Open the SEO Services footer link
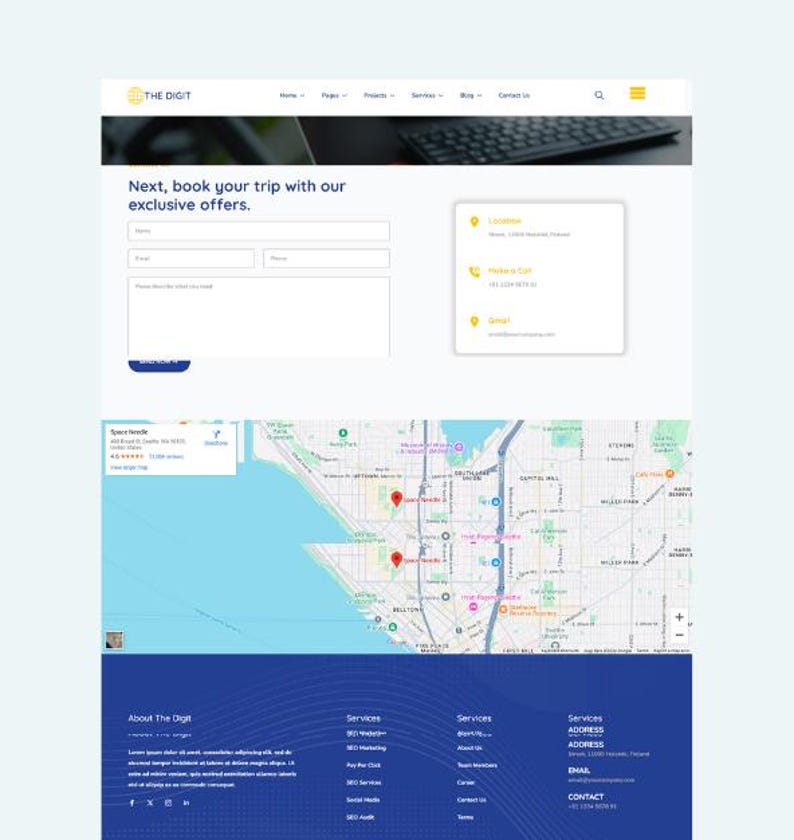Viewport: 794px width, 840px height. click(x=364, y=783)
